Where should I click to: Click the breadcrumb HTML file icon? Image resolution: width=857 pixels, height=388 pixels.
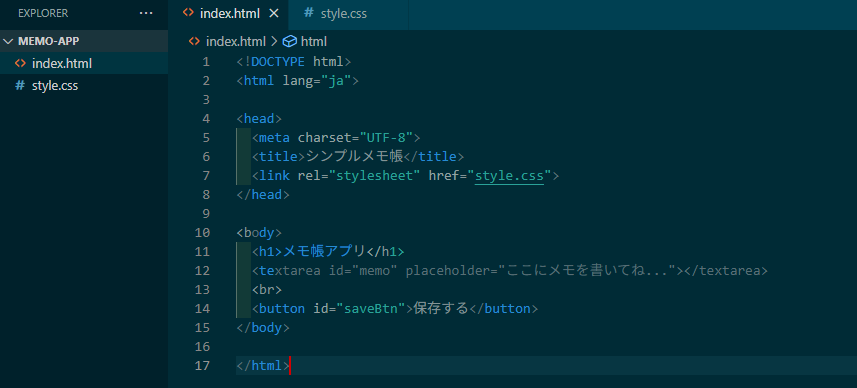tap(194, 42)
